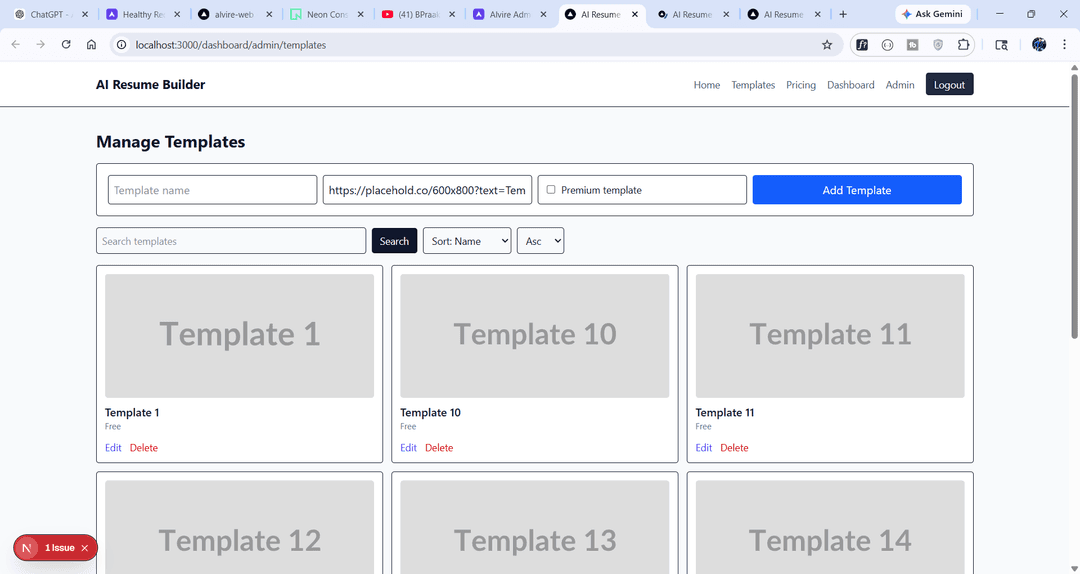Click the address bar URL
Screen dimensions: 1080x574
click(231, 45)
